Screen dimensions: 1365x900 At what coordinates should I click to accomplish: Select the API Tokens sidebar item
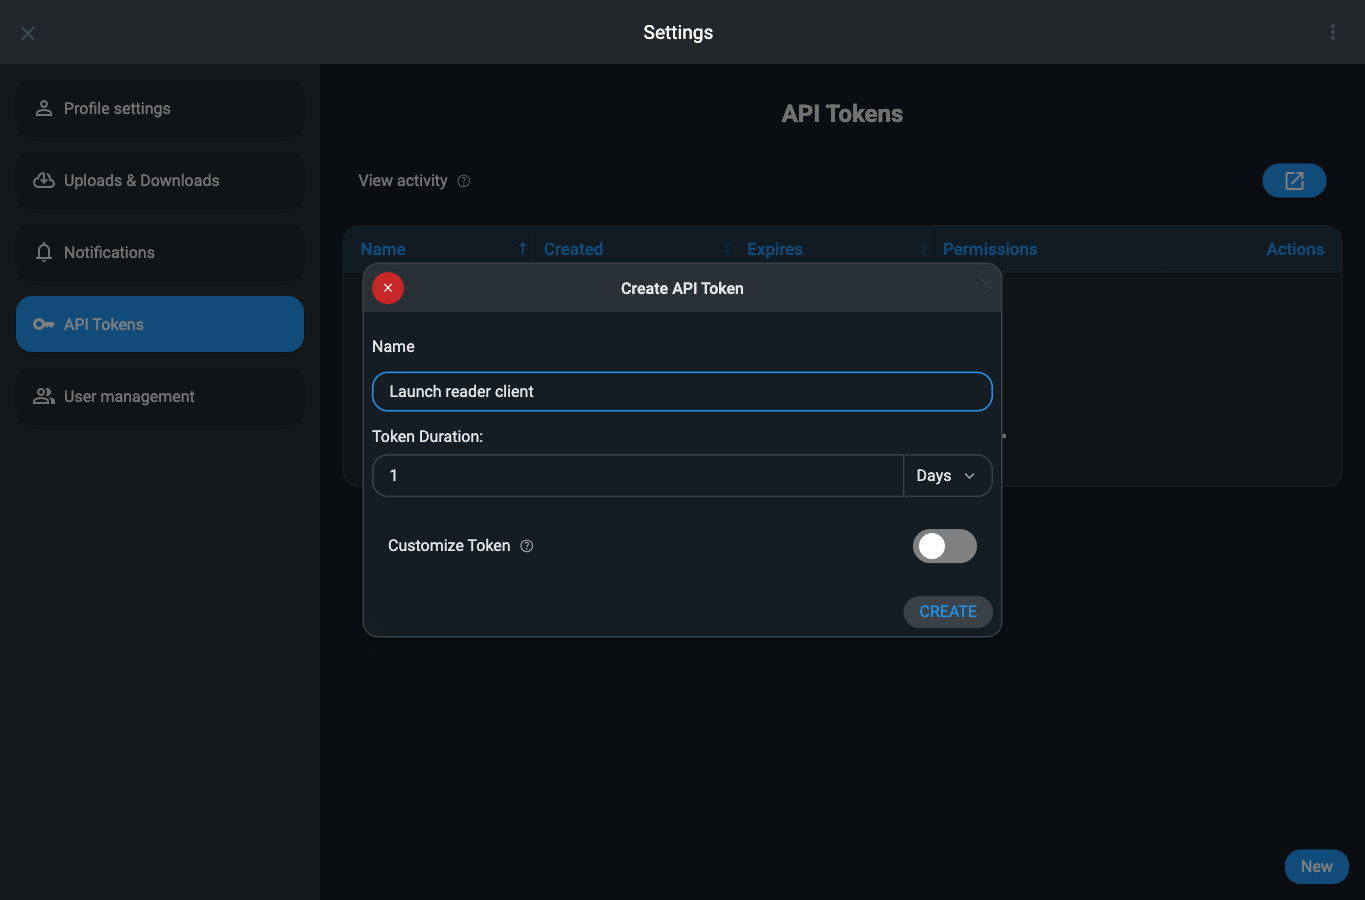(x=160, y=324)
